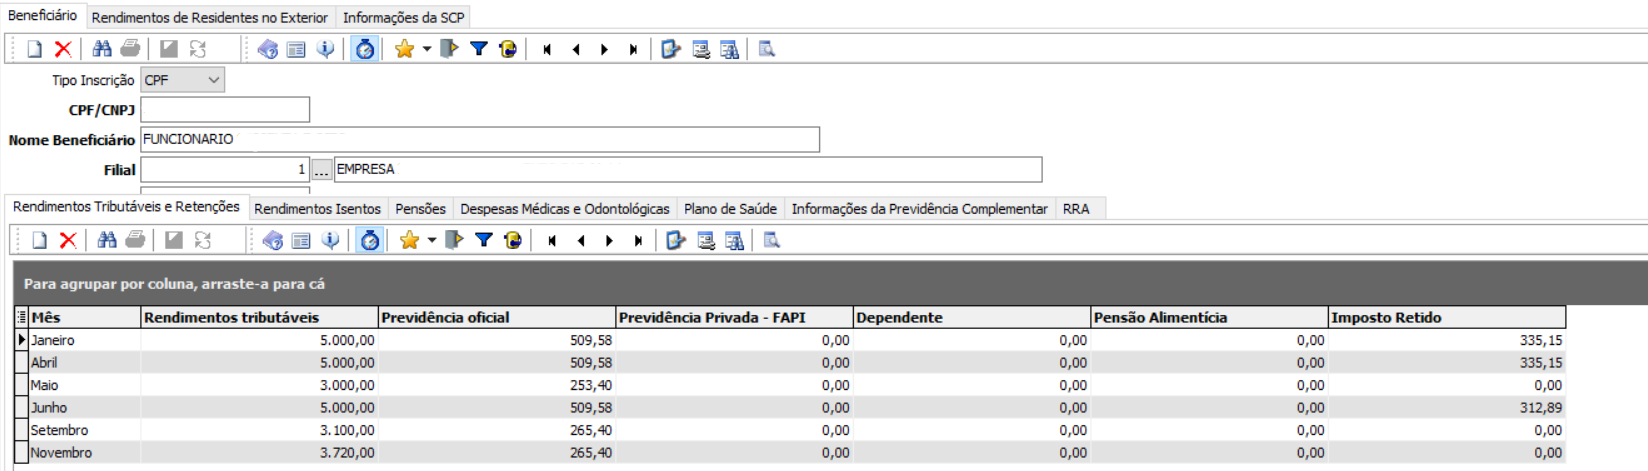This screenshot has width=1648, height=471.
Task: Open the column chooser left of the Mês header
Action: 21,317
